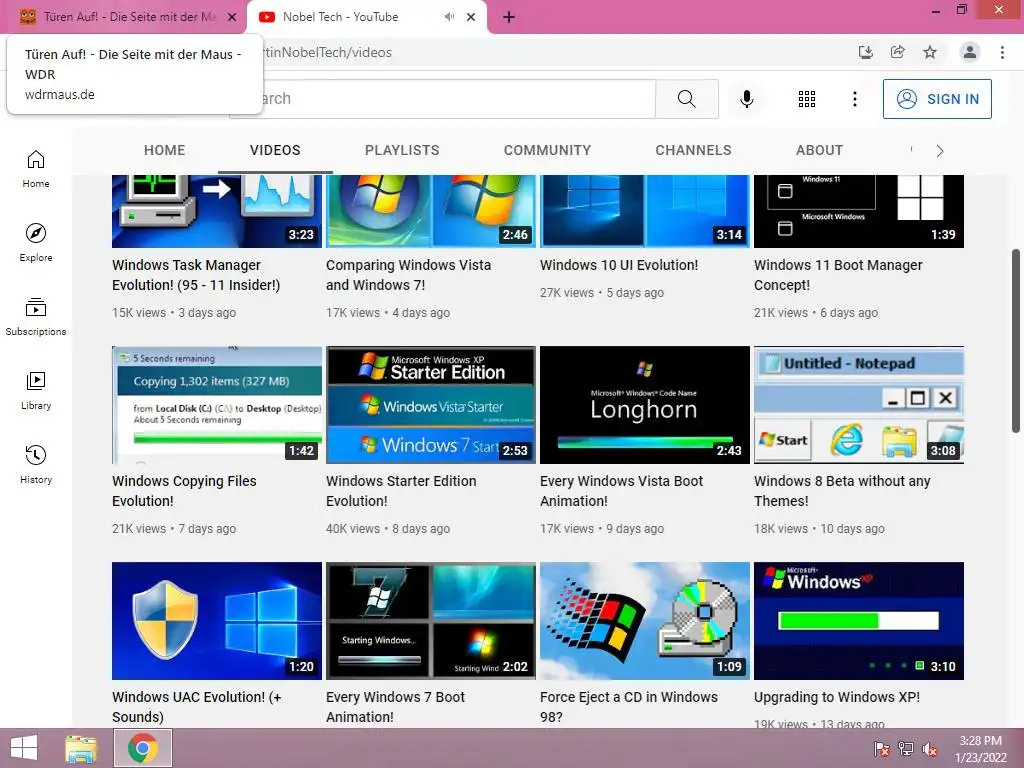Open Comparing Windows Vista and 7 title
Image resolution: width=1024 pixels, height=768 pixels.
pyautogui.click(x=408, y=275)
